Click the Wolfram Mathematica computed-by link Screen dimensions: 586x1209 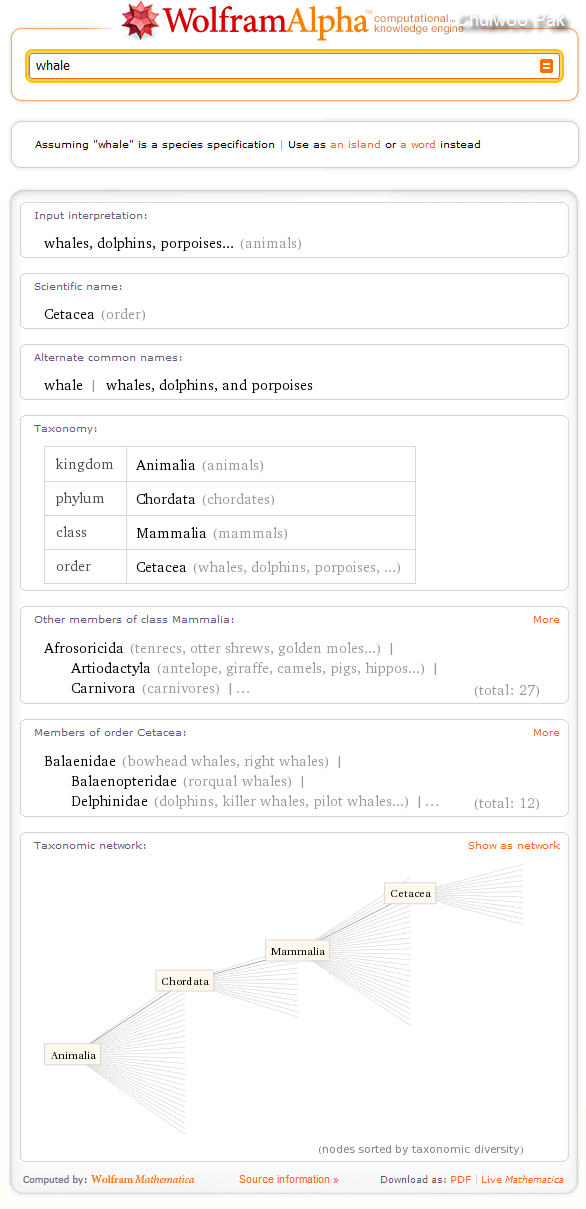(x=143, y=1180)
